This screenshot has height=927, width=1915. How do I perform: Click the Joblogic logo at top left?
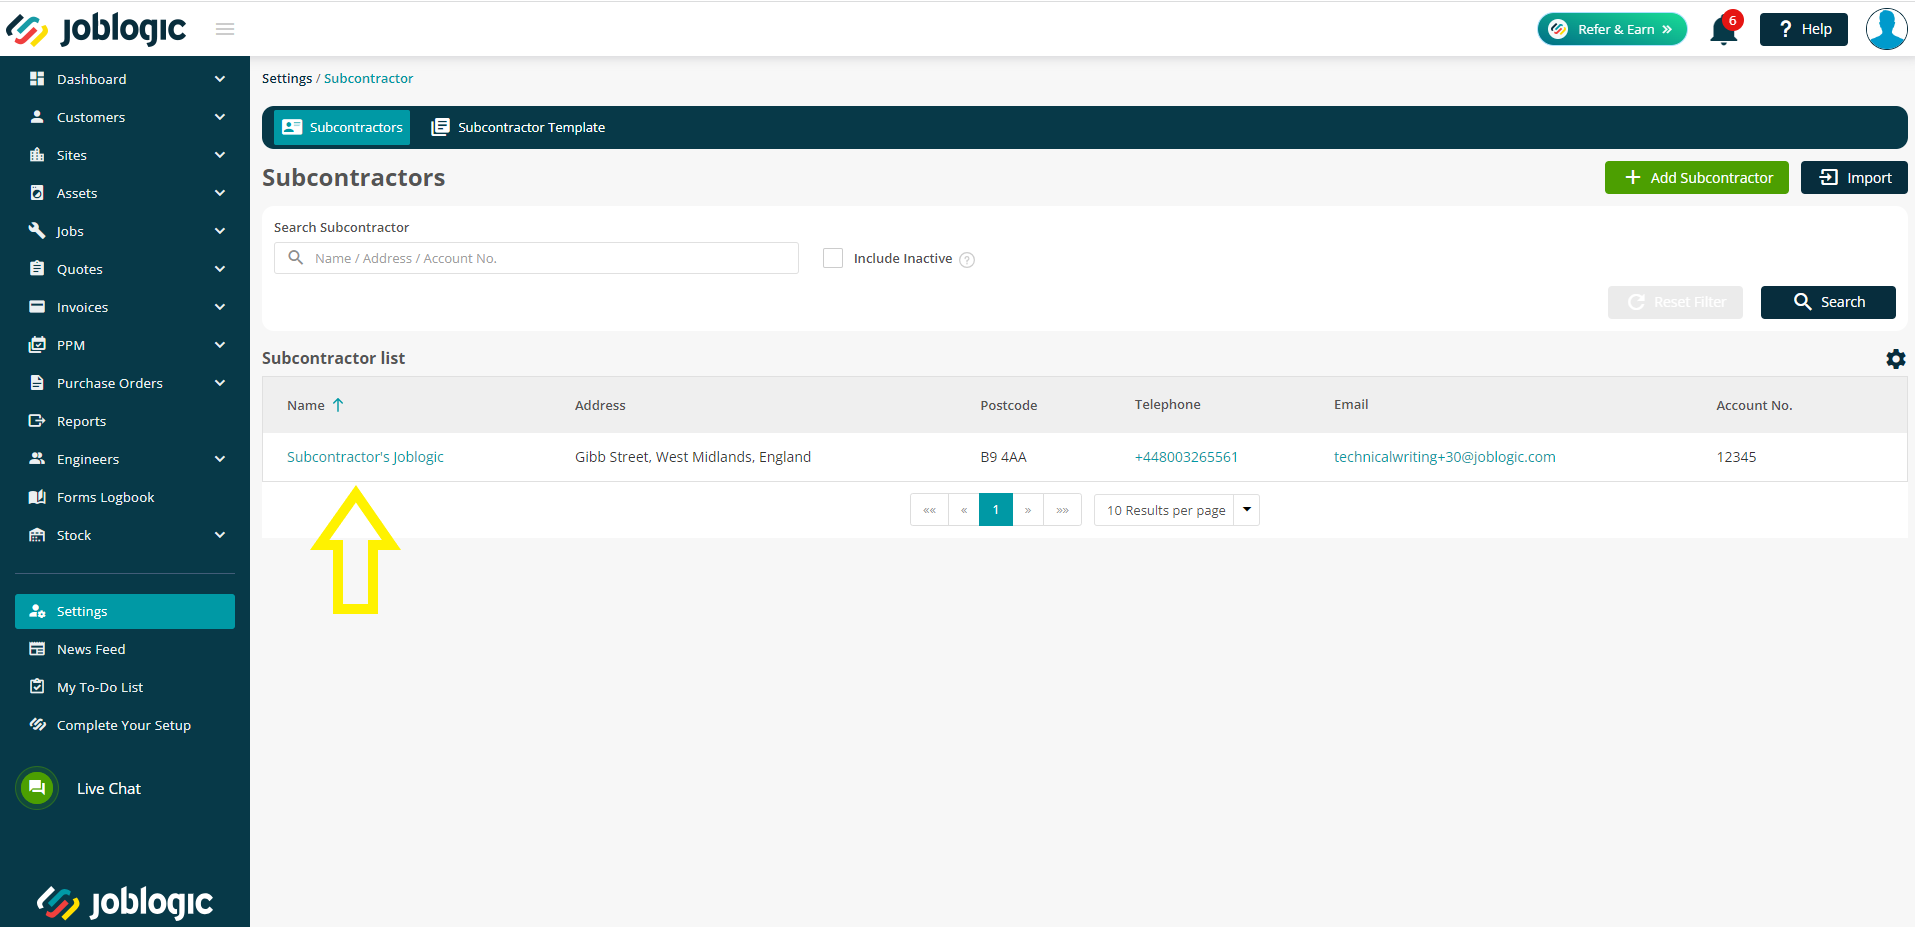(x=96, y=29)
